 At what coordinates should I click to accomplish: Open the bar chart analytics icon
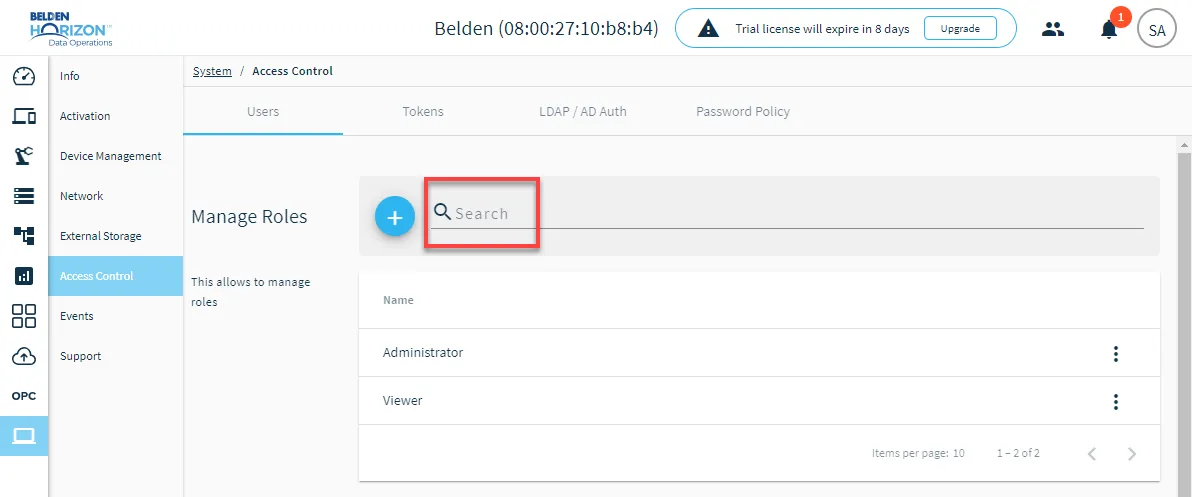pos(24,276)
